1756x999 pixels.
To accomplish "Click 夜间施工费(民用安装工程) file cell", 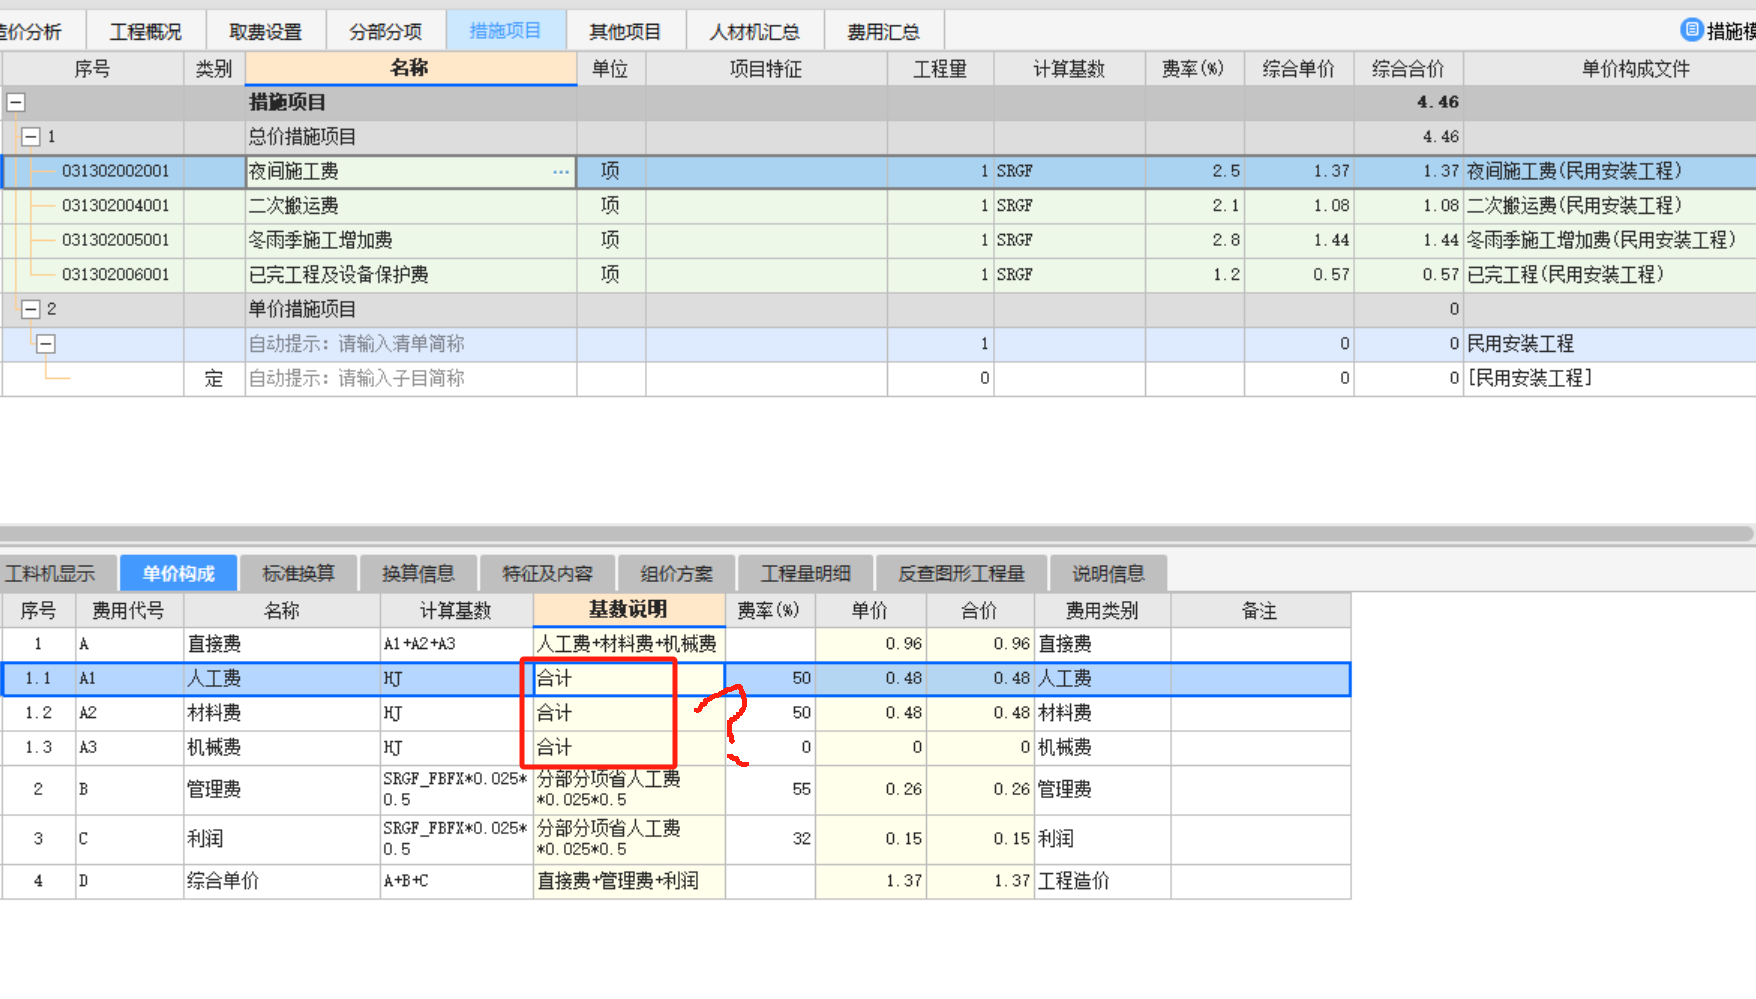I will (1609, 172).
